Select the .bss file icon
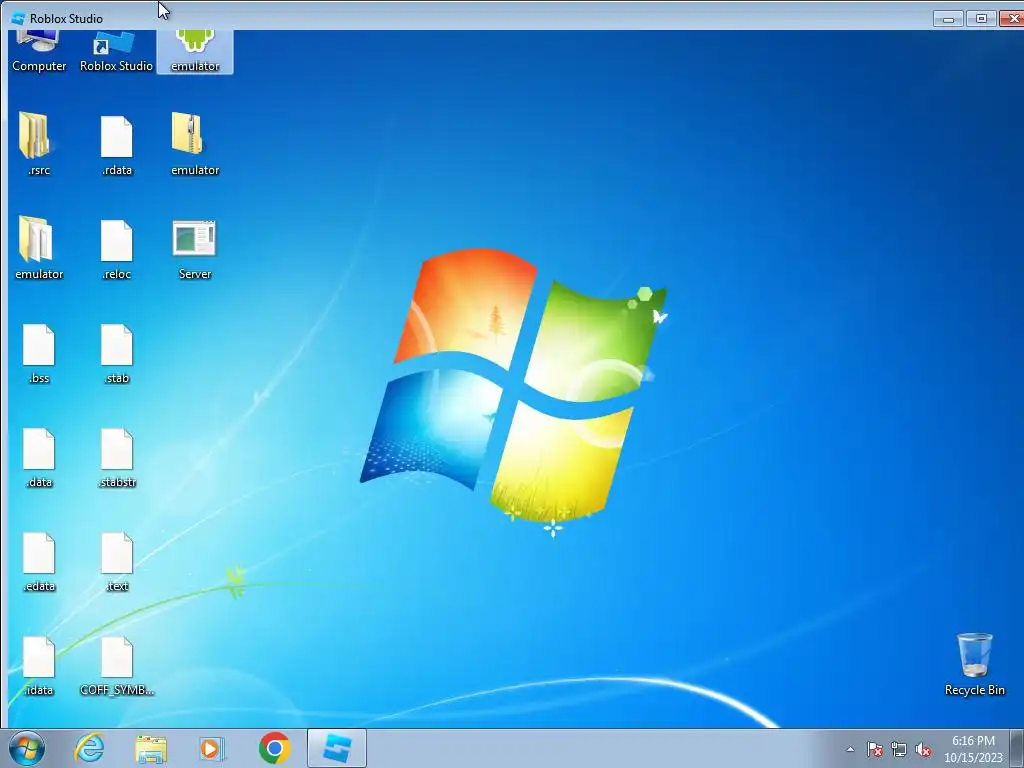1024x768 pixels. point(39,353)
